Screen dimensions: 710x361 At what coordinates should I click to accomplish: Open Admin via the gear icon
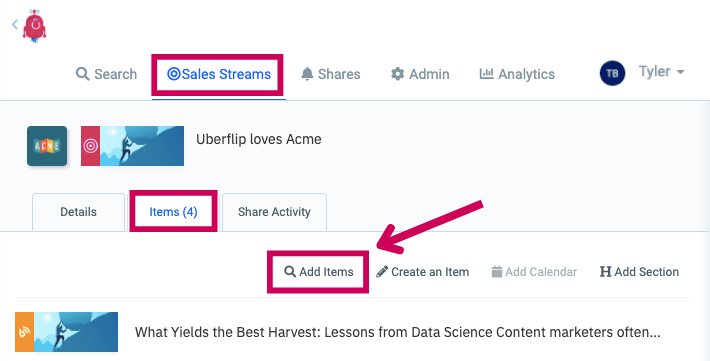pyautogui.click(x=397, y=74)
